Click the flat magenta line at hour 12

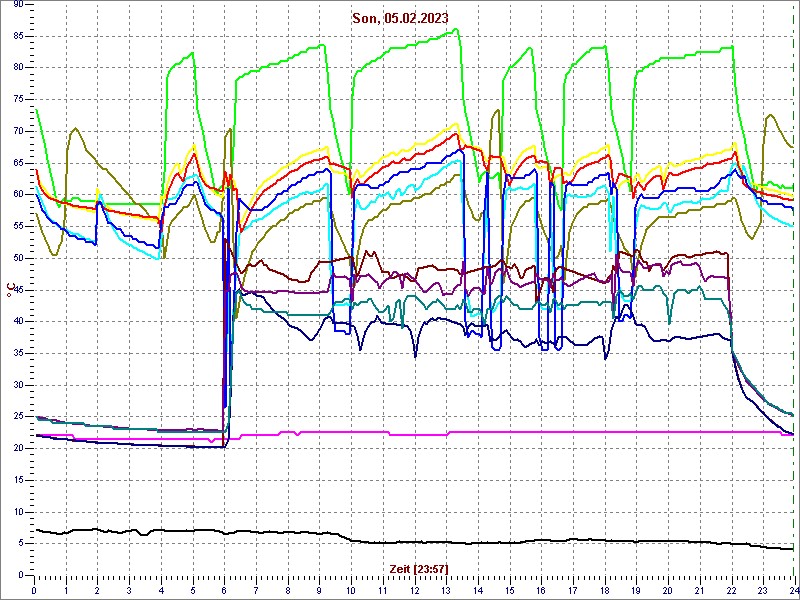(414, 434)
